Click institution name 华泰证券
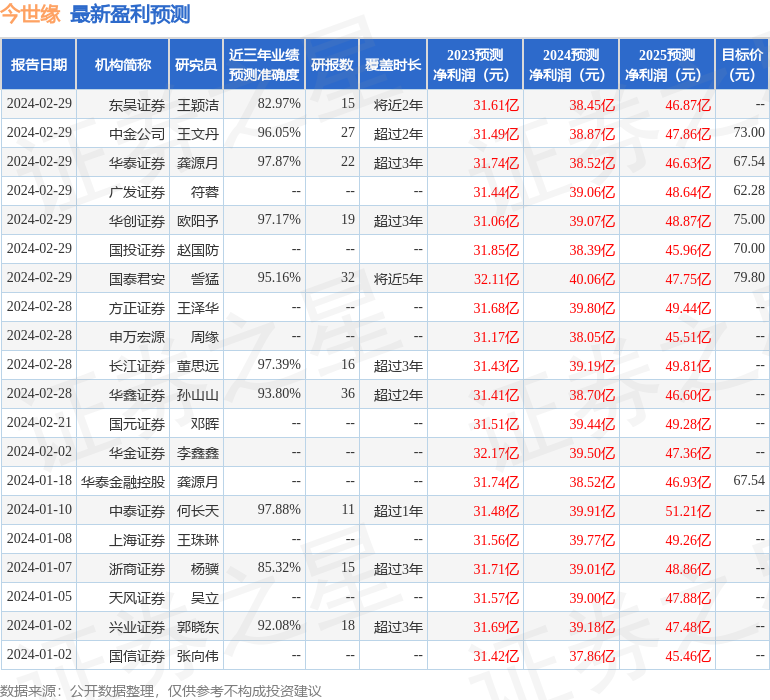Viewport: 770px width, 700px height. tap(137, 163)
